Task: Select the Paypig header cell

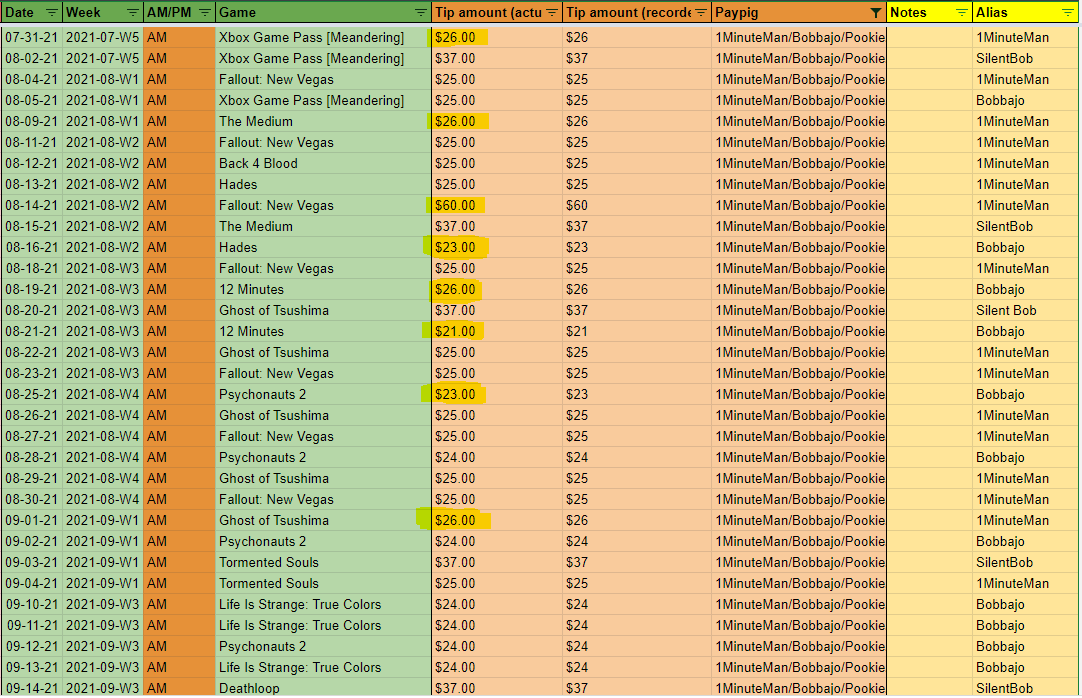Action: (x=798, y=12)
